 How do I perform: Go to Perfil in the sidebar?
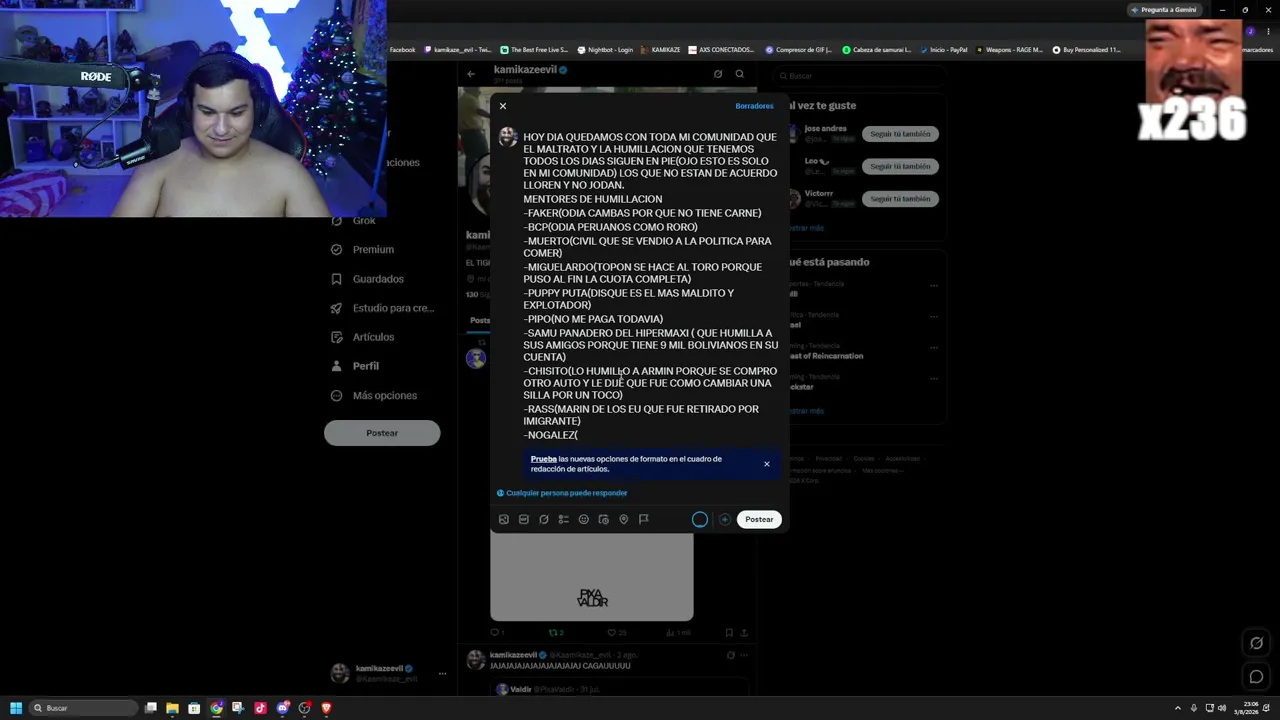(x=355, y=366)
